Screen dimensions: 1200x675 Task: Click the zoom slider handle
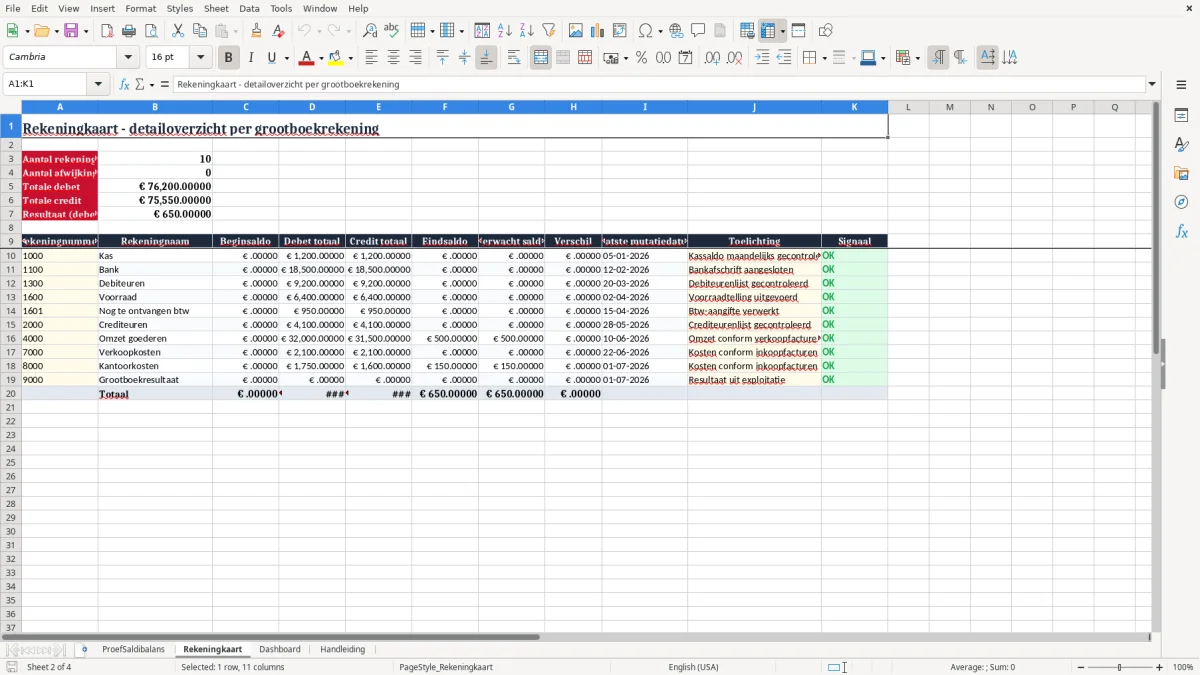coord(1119,667)
